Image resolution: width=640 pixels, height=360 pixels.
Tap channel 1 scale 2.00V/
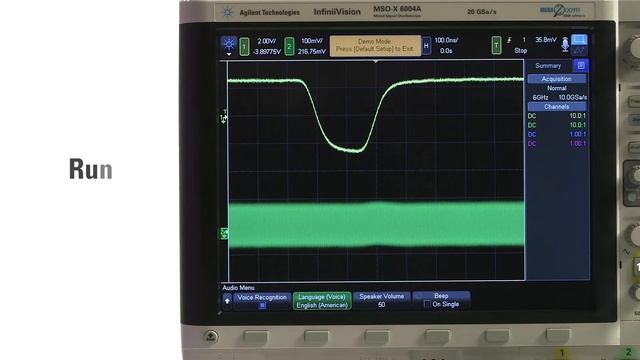pyautogui.click(x=267, y=41)
